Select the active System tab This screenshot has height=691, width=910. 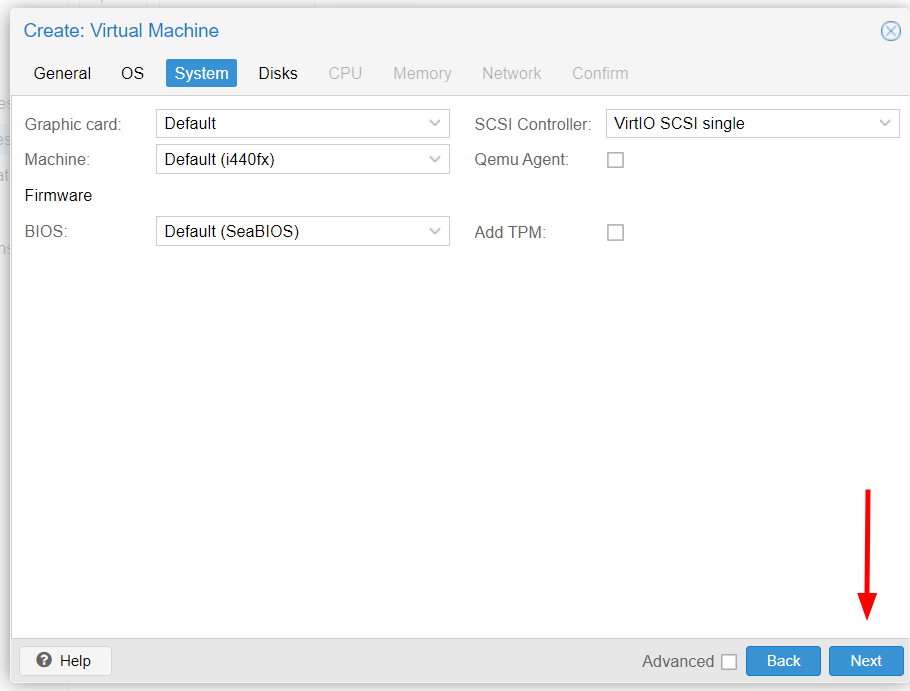tap(201, 73)
